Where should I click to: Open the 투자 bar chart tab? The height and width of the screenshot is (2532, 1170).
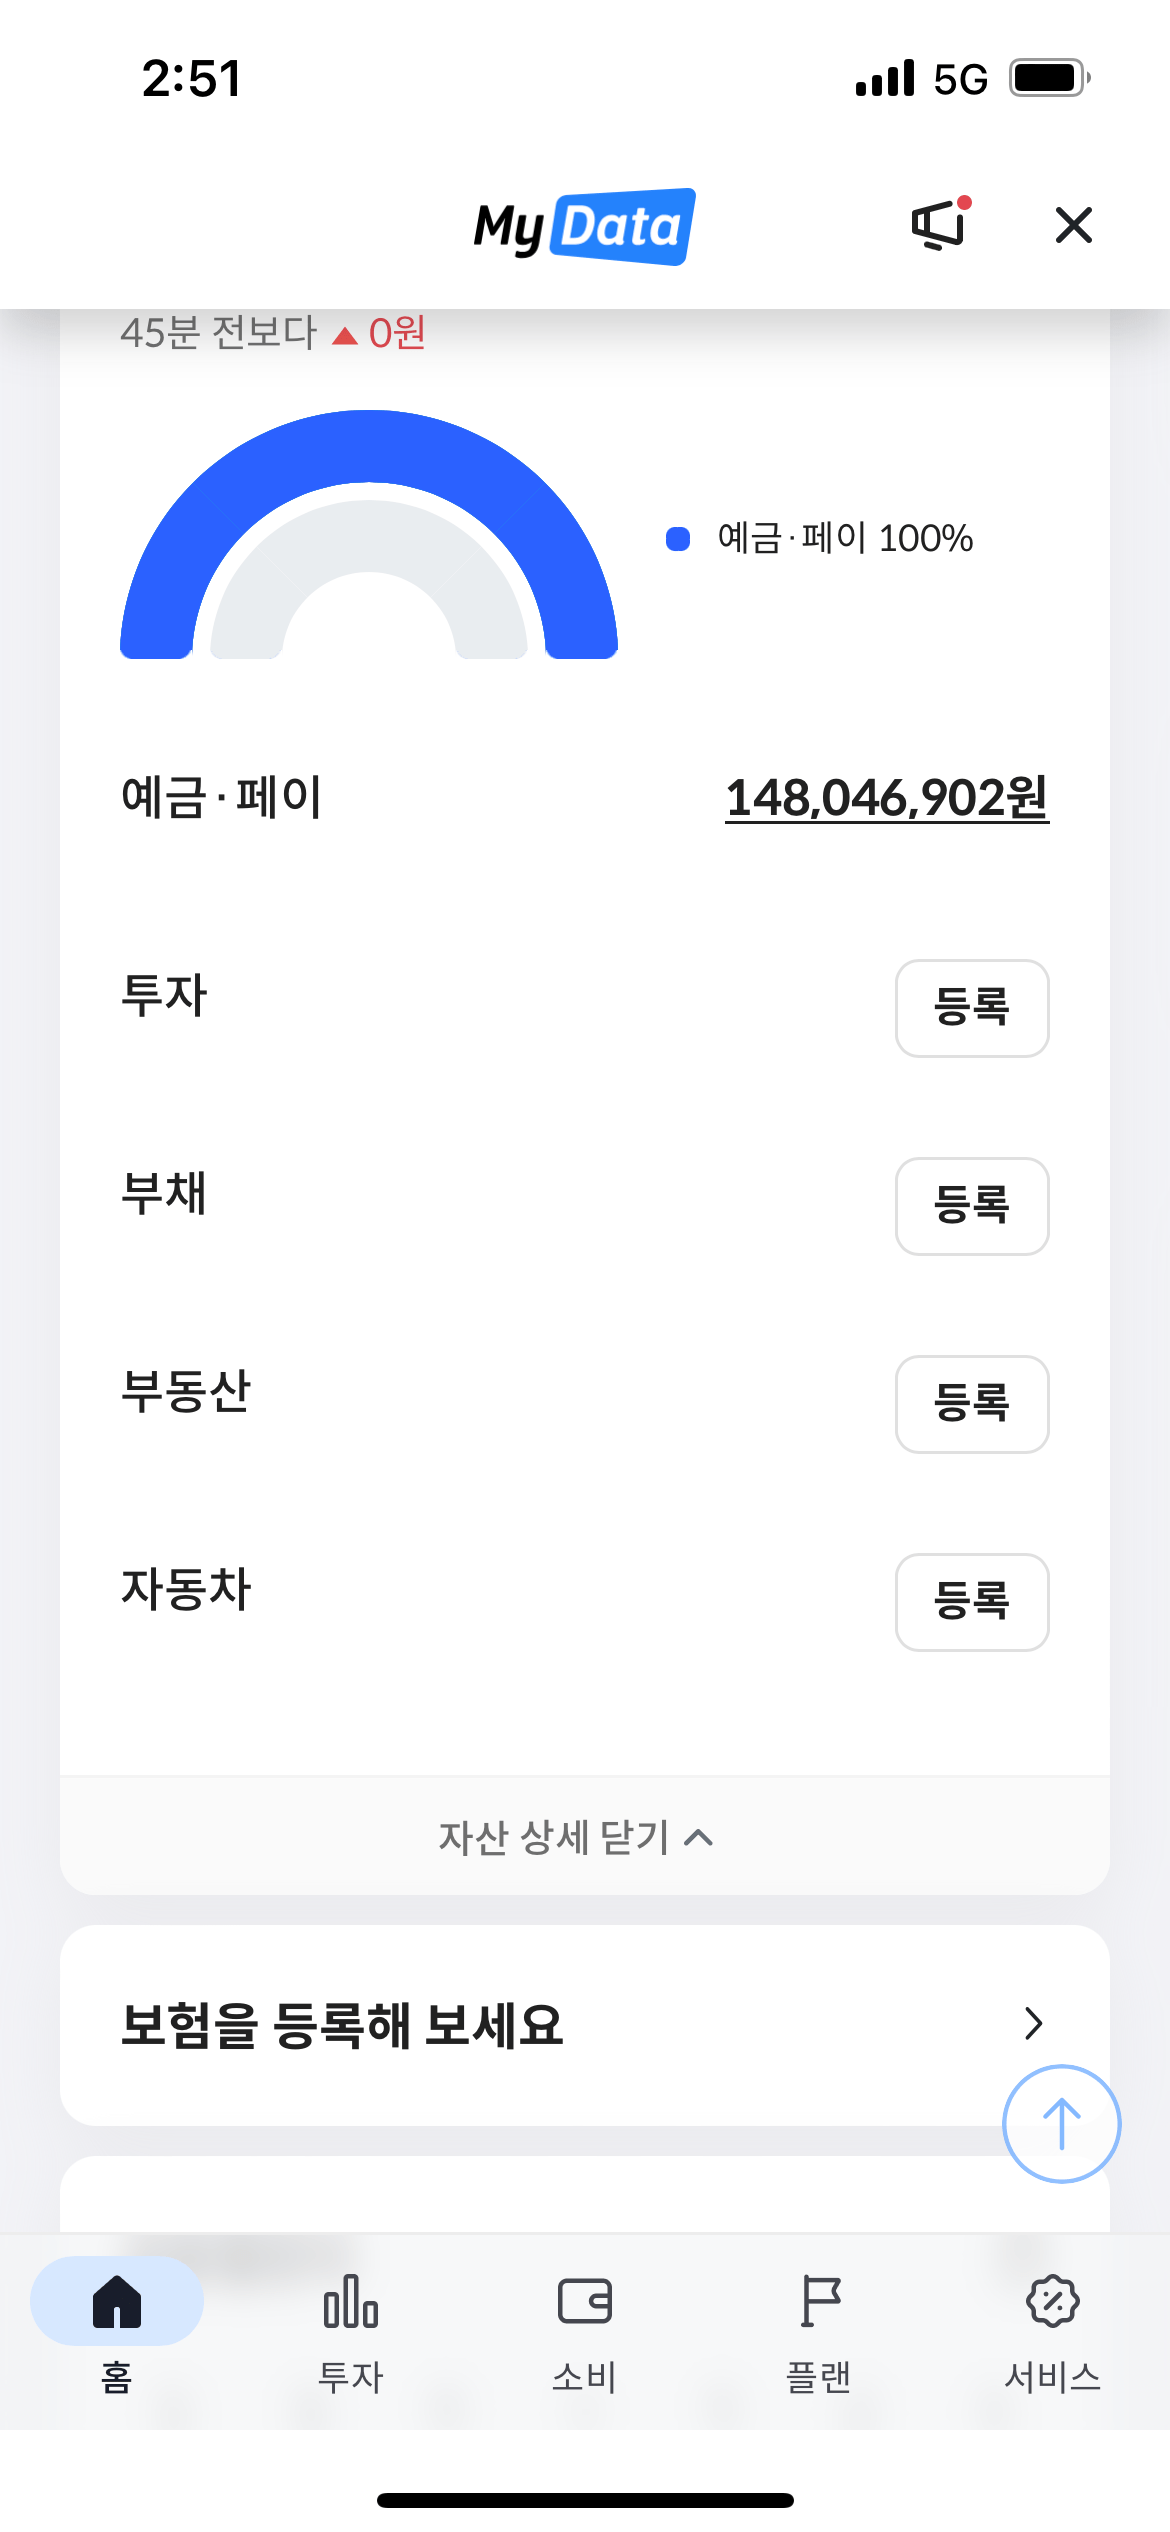[351, 2301]
